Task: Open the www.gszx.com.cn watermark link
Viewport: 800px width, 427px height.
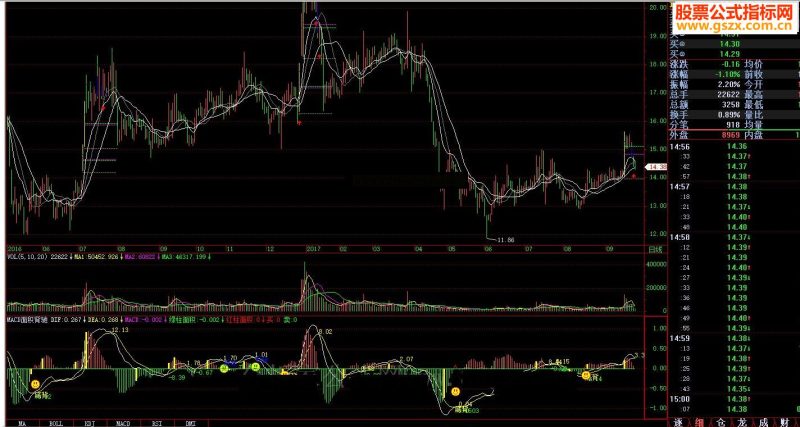Action: [x=734, y=26]
